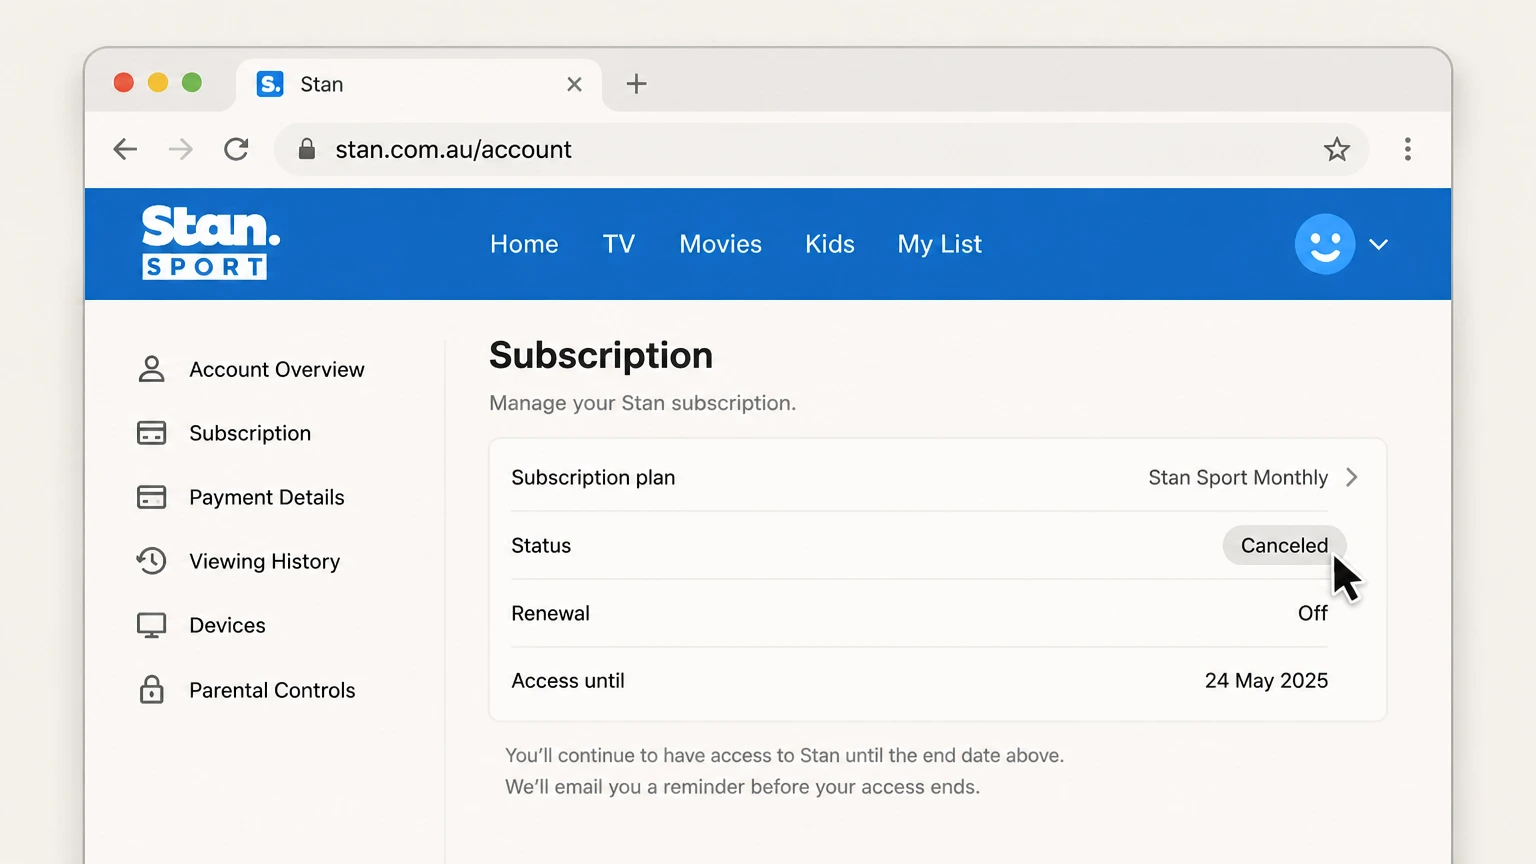Expand the Subscription plan chevron

point(1352,477)
